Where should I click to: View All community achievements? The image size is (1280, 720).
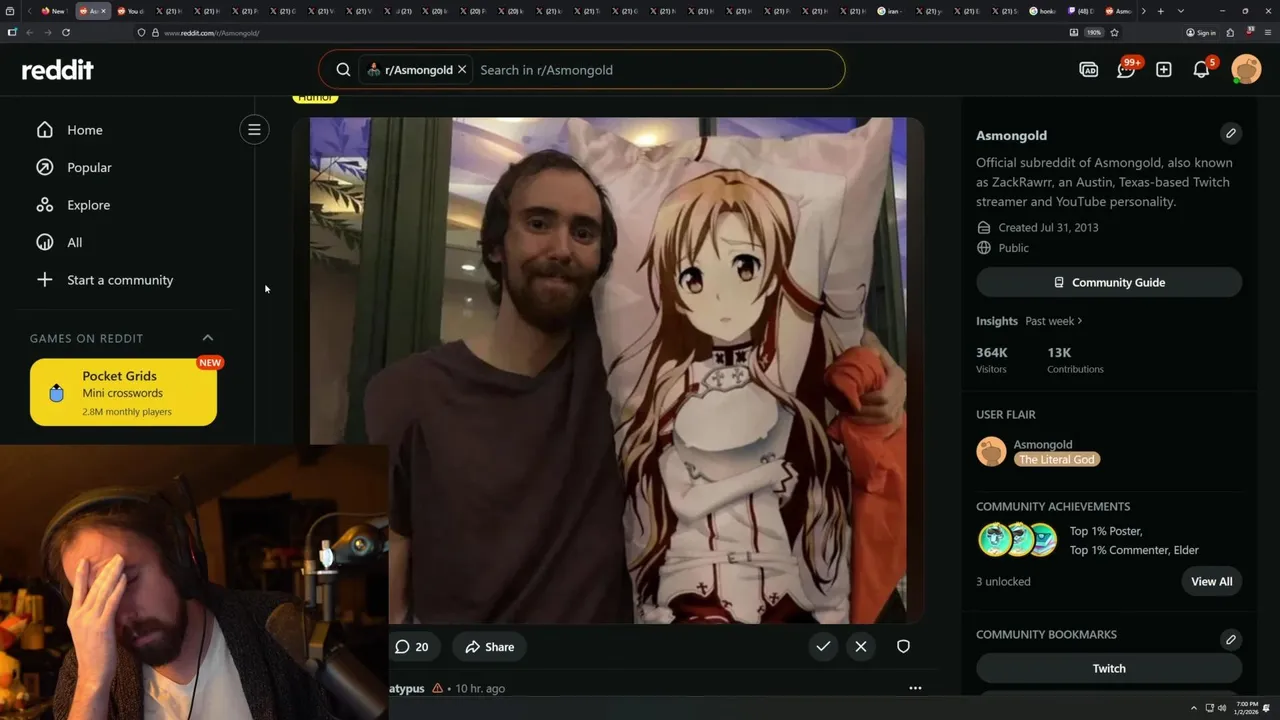1212,581
